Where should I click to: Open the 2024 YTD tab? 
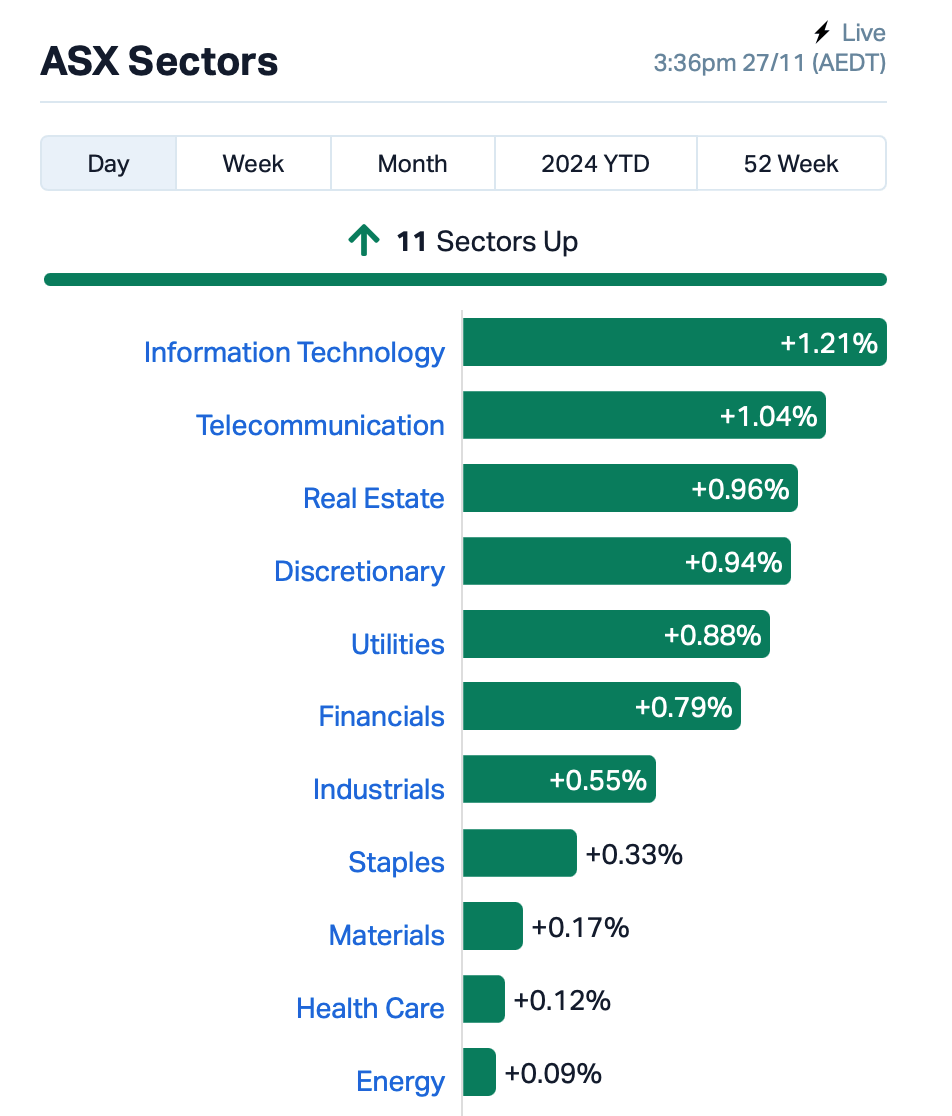pos(596,164)
